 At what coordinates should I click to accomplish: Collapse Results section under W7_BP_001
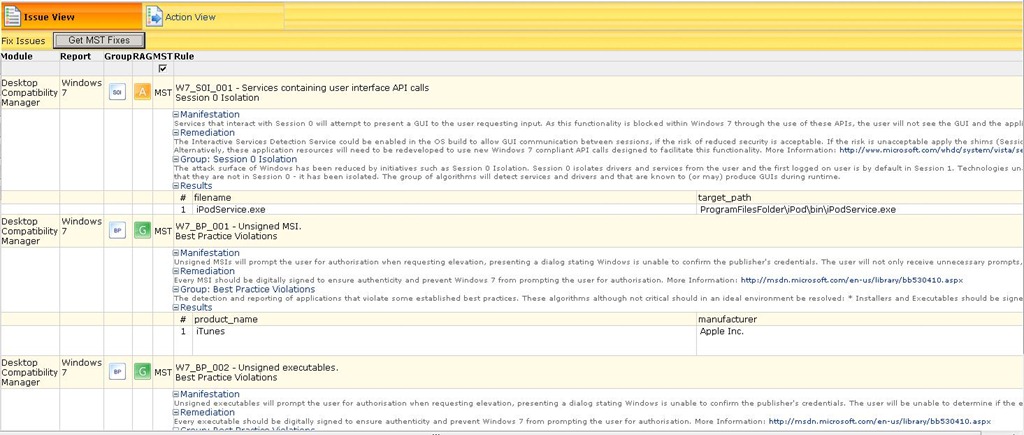[x=176, y=307]
